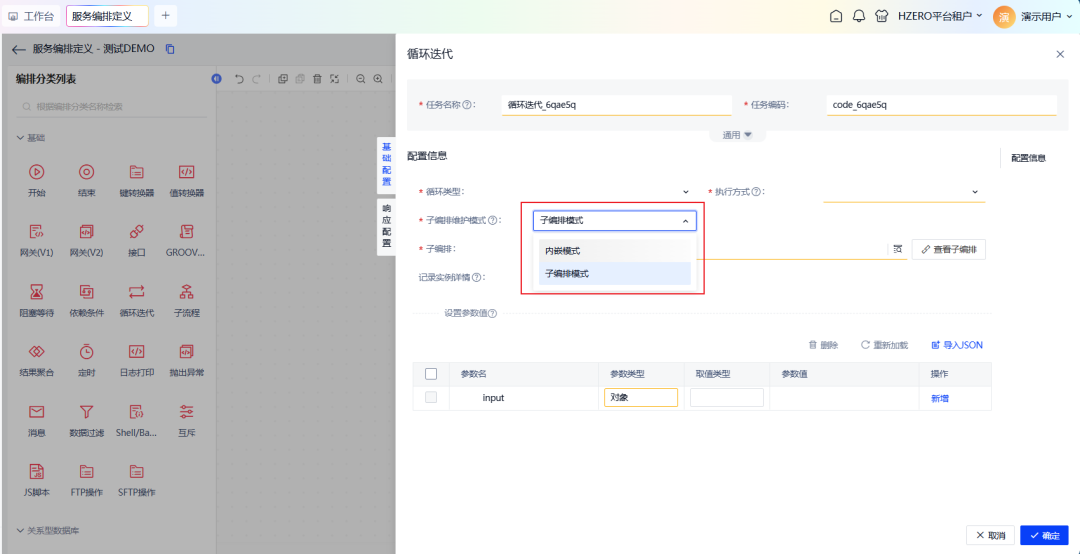This screenshot has width=1080, height=554.
Task: Click the 数据过滤 funnel icon
Action: pyautogui.click(x=87, y=411)
